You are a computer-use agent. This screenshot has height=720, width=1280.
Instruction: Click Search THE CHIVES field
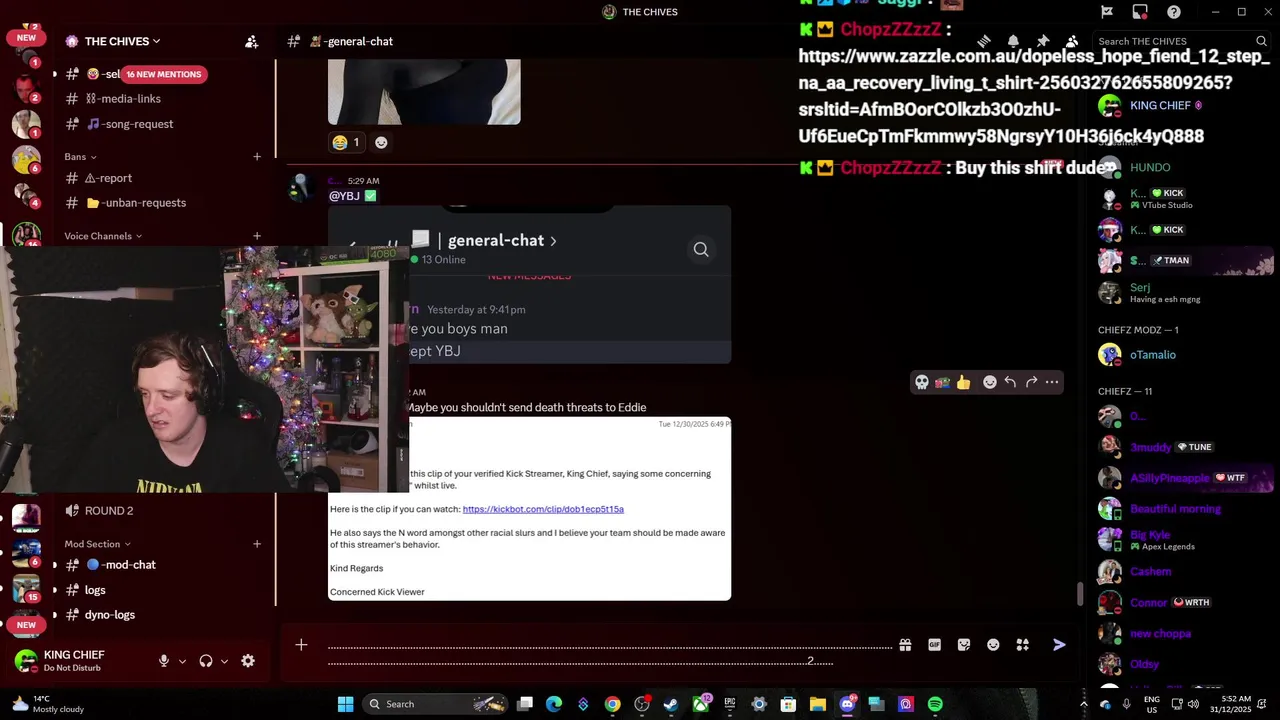click(1183, 41)
